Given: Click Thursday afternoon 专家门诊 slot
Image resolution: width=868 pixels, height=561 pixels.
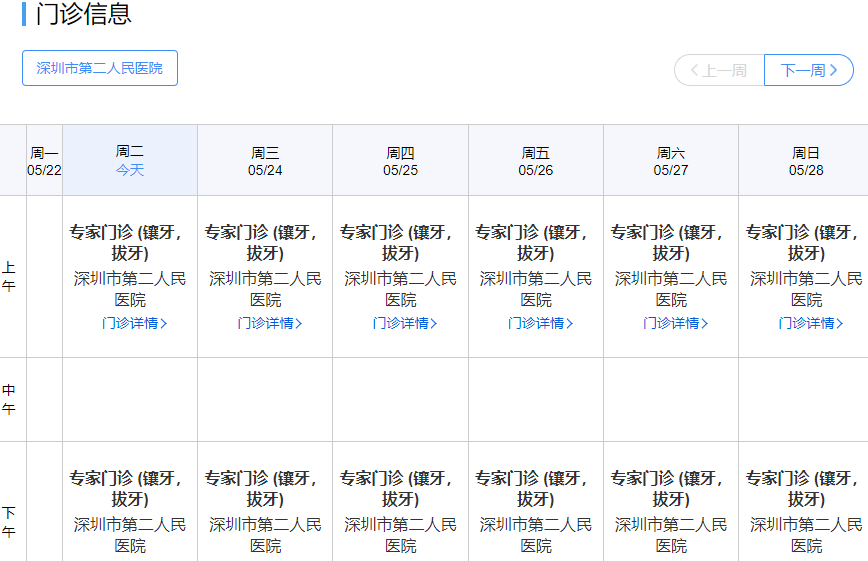Looking at the screenshot, I should pyautogui.click(x=401, y=488).
